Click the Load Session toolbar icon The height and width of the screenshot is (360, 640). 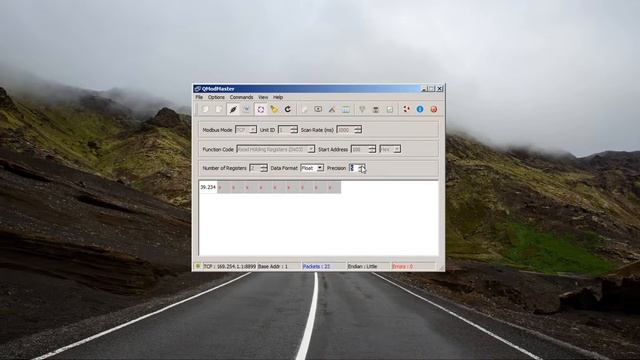(x=205, y=109)
